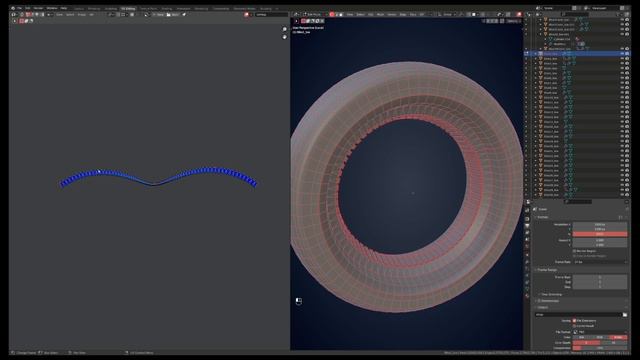The height and width of the screenshot is (360, 640).
Task: Open the View Layer properties tab icon
Action: click(527, 232)
